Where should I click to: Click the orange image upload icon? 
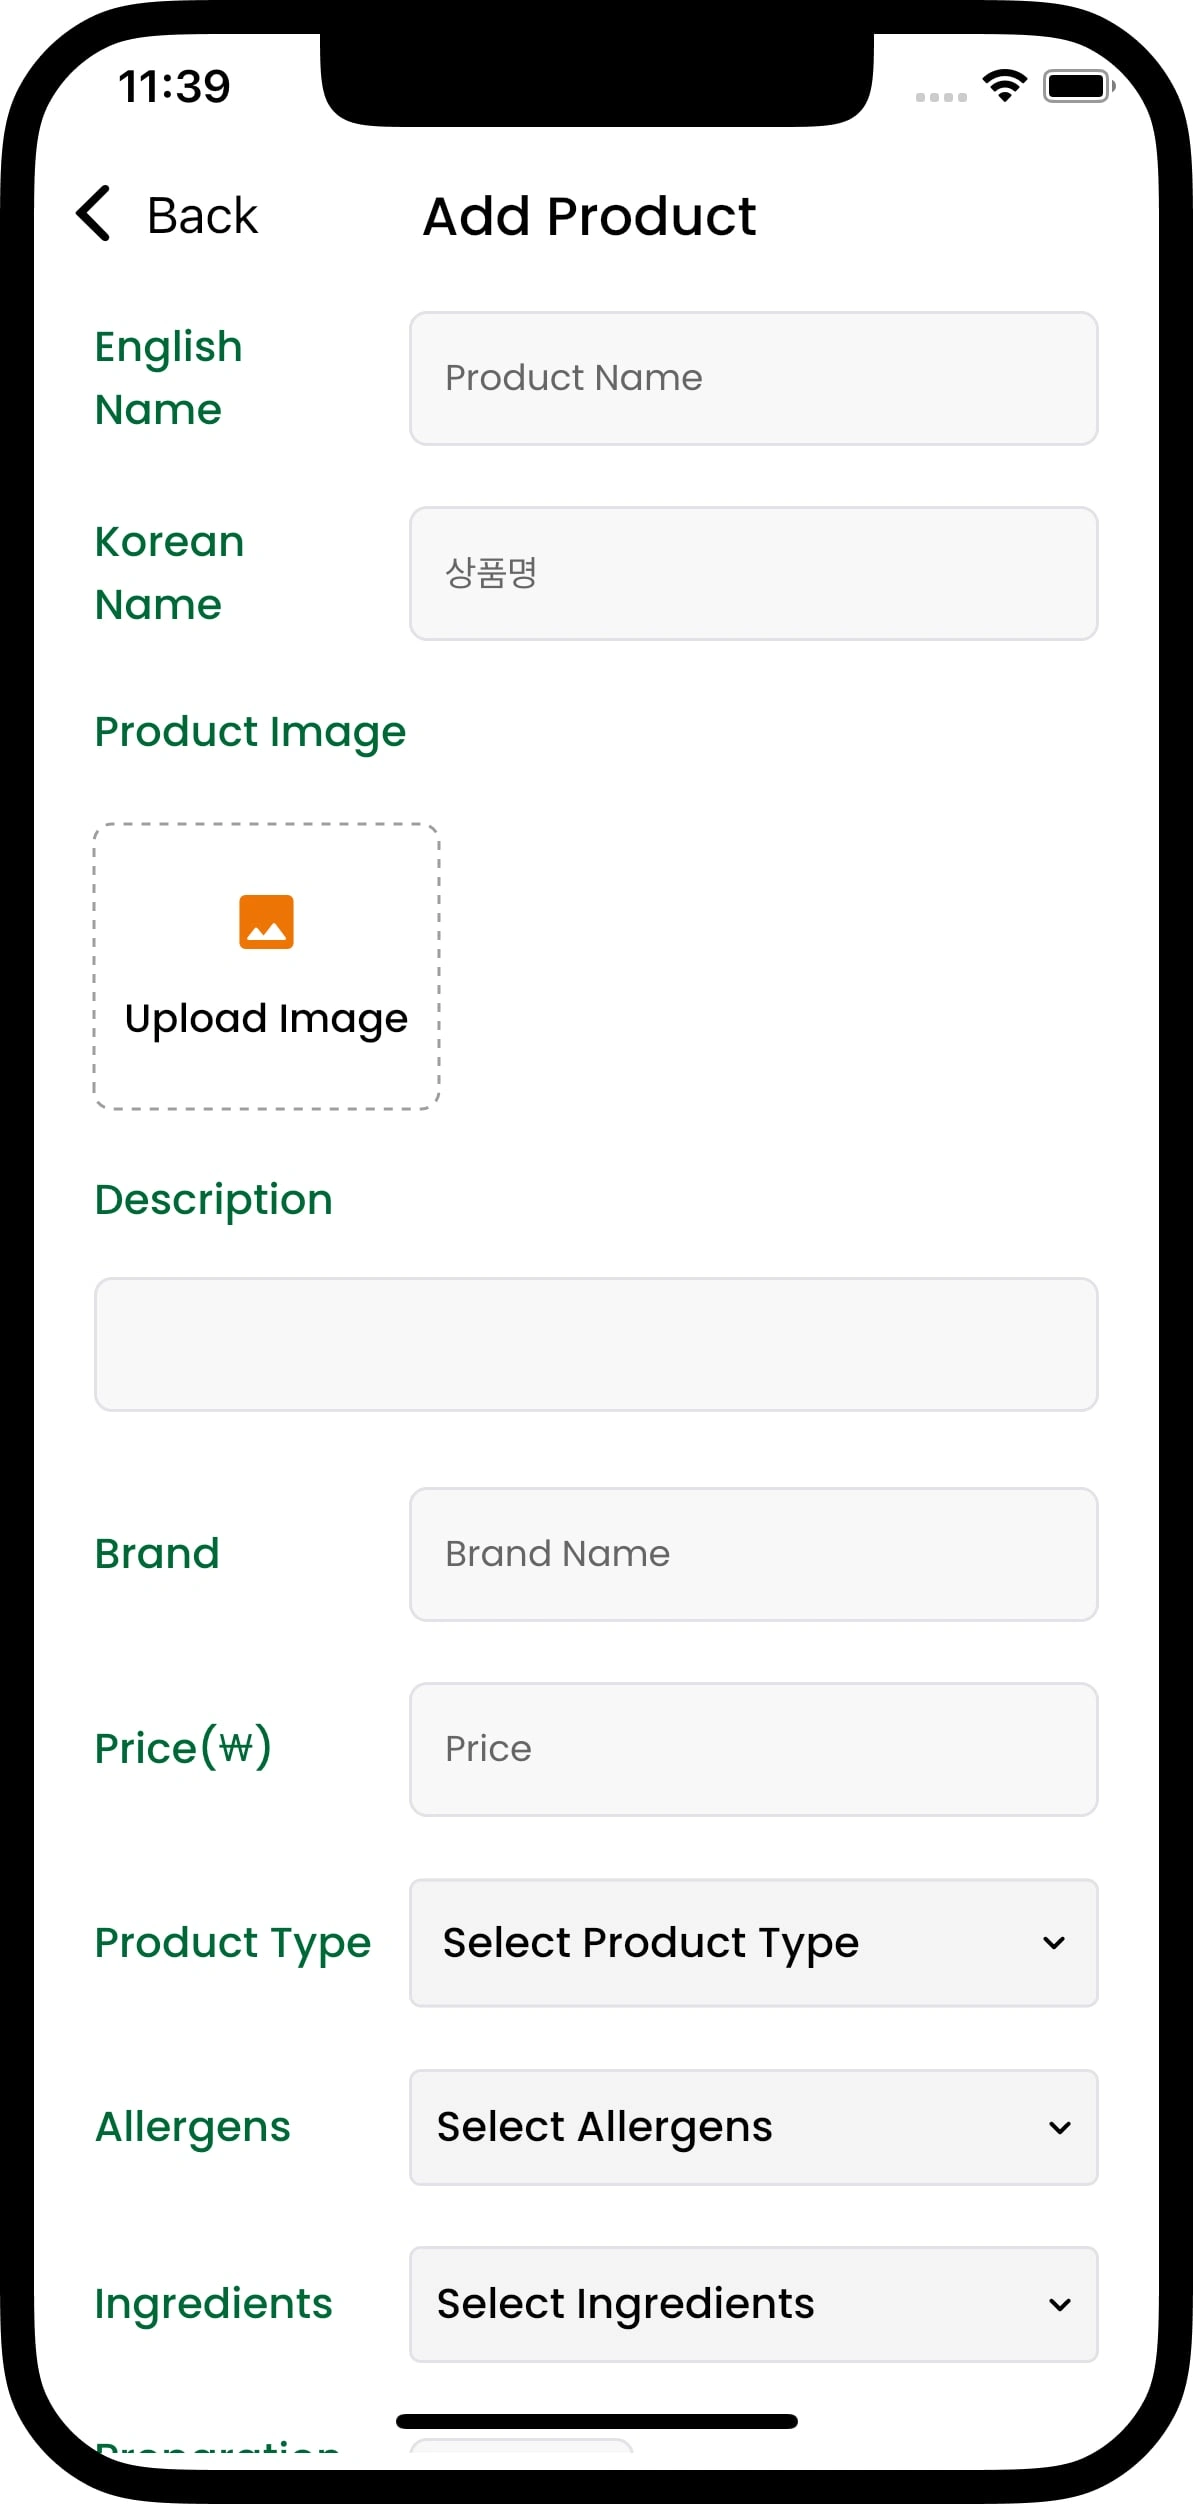266,921
